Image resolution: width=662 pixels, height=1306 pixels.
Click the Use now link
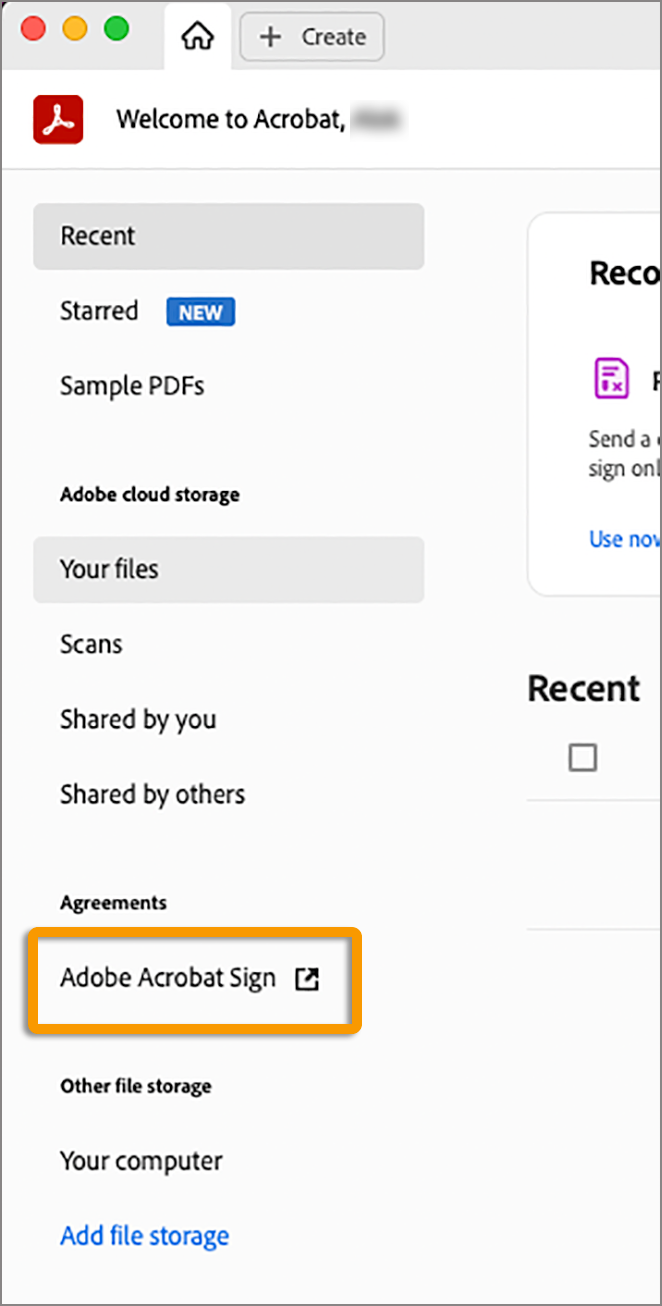pyautogui.click(x=623, y=538)
